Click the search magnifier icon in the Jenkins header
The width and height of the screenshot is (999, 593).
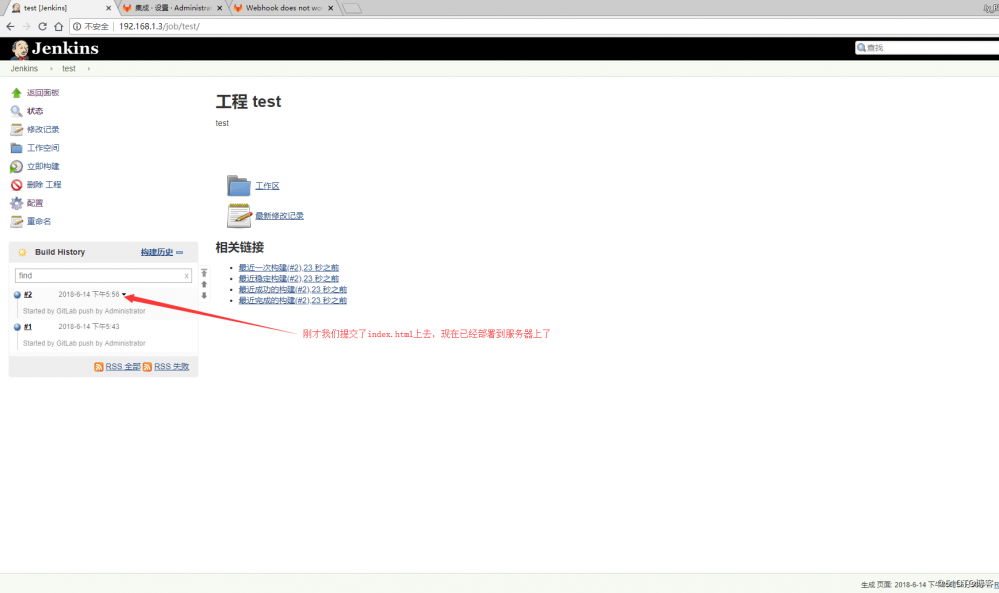pyautogui.click(x=861, y=48)
